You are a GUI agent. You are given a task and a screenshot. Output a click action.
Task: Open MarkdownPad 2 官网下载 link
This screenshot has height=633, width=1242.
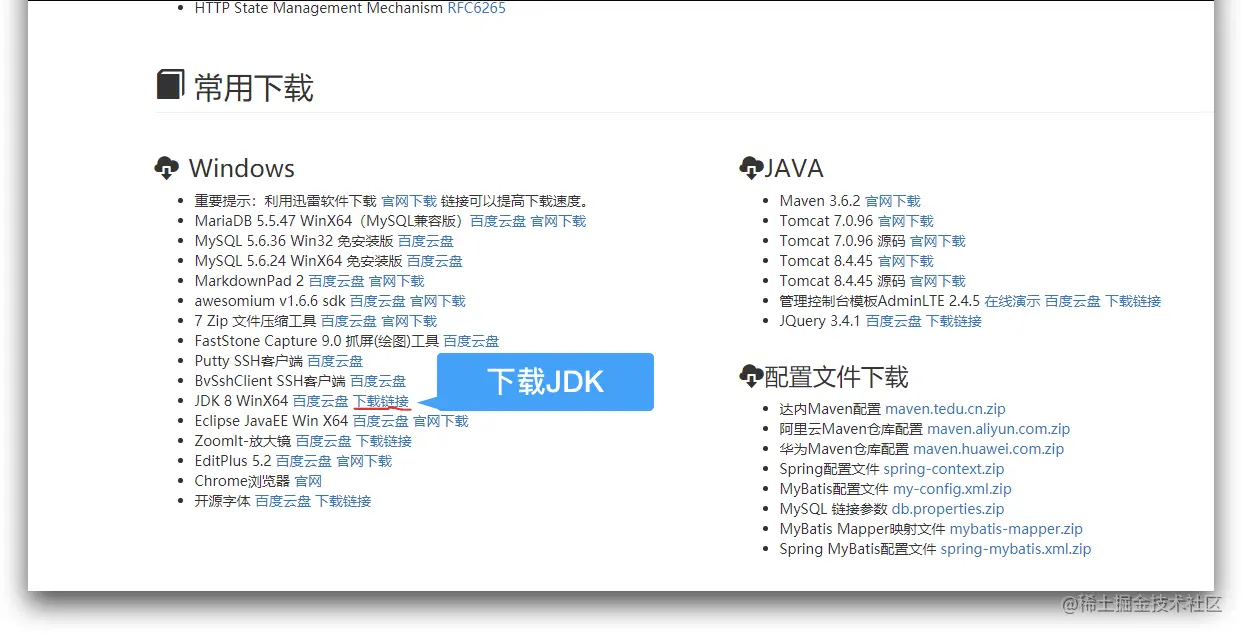pyautogui.click(x=397, y=281)
